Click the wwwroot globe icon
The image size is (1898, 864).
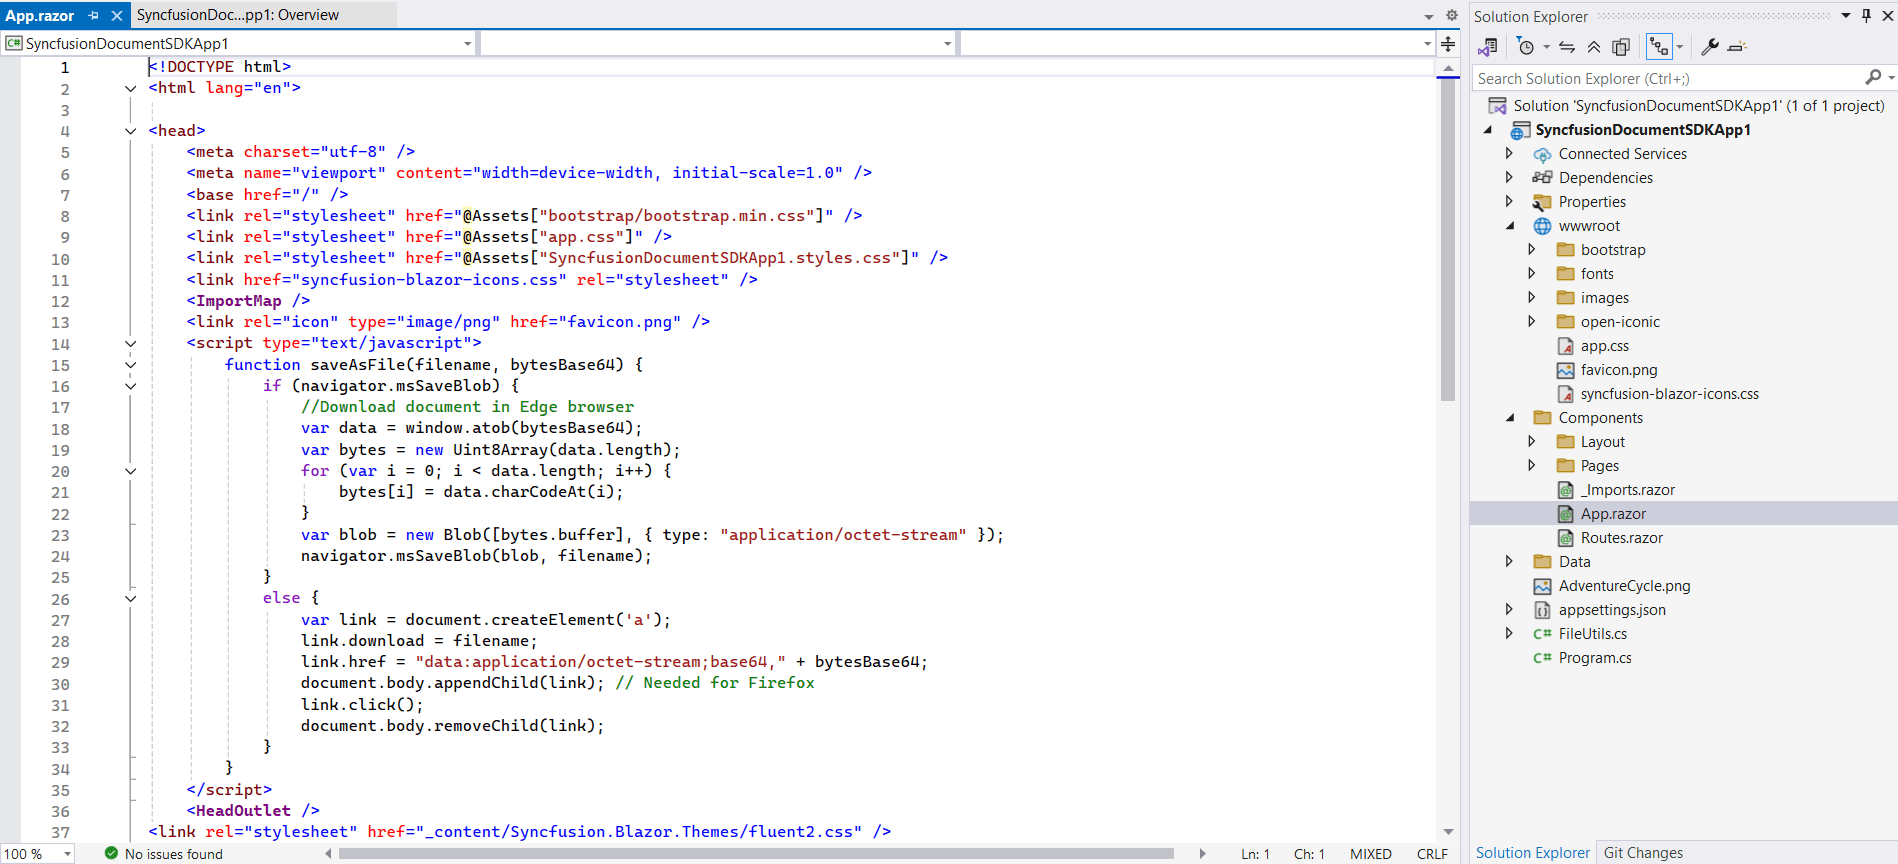coord(1542,226)
